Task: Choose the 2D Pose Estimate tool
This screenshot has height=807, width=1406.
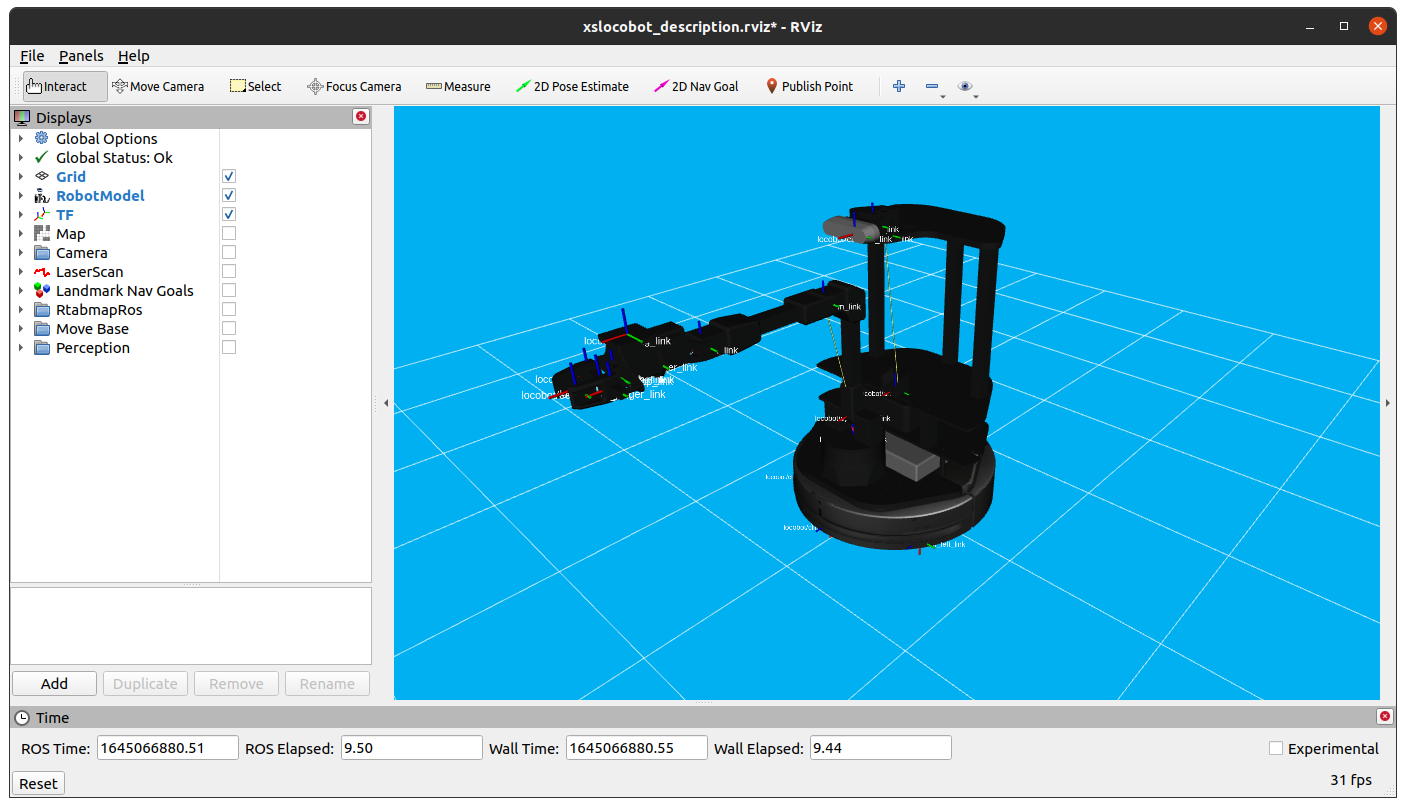Action: point(572,87)
